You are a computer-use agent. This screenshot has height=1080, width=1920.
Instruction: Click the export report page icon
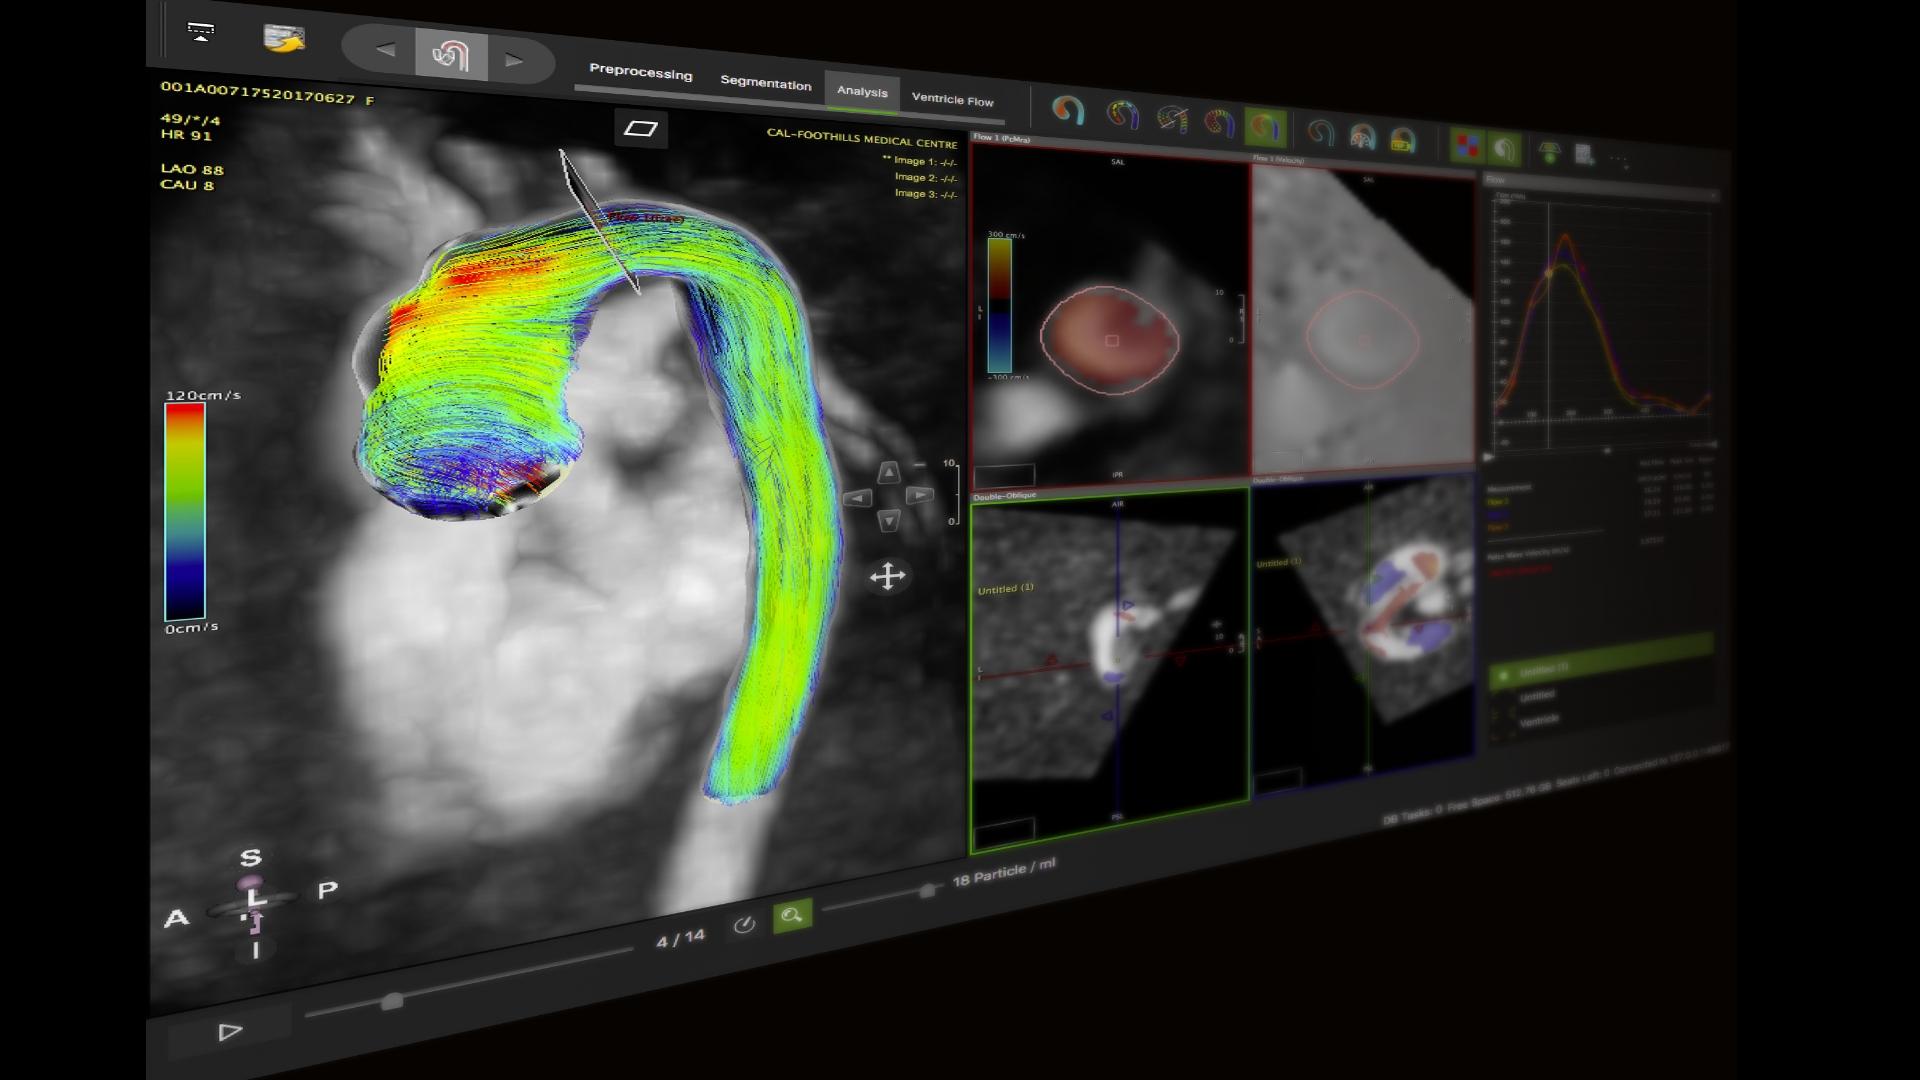(1584, 154)
